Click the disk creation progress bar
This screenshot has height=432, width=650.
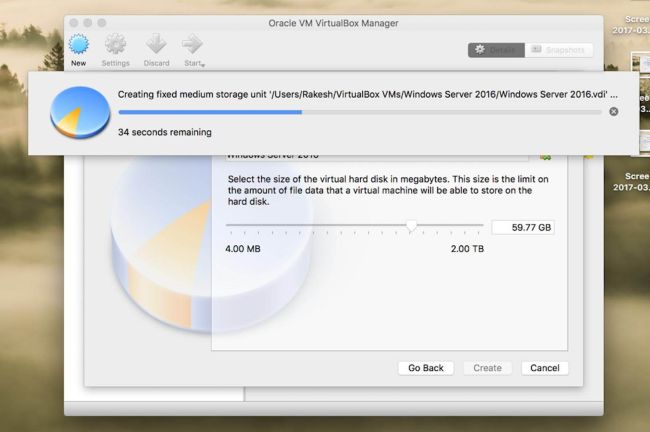tap(360, 112)
